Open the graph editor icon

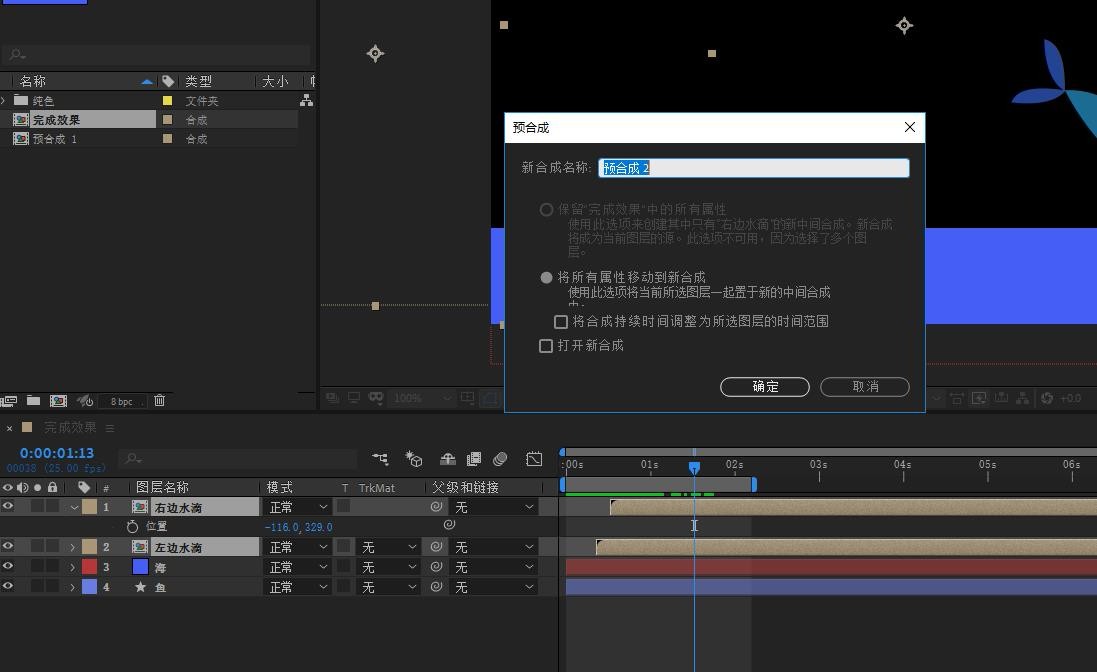point(534,459)
